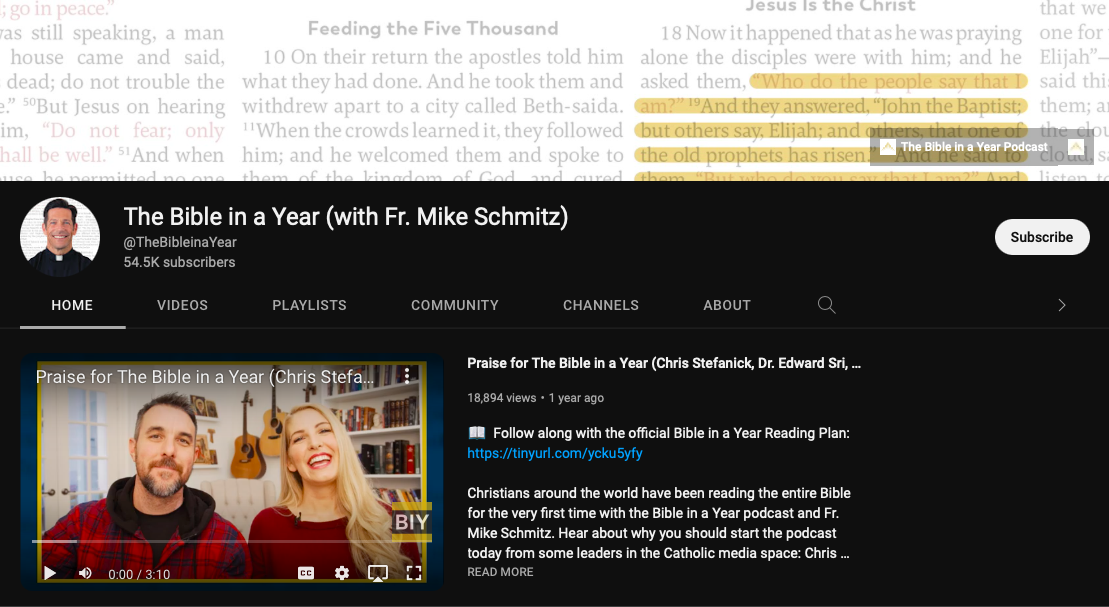Viewport: 1109px width, 607px height.
Task: Go to the CHANNELS tab
Action: [600, 305]
